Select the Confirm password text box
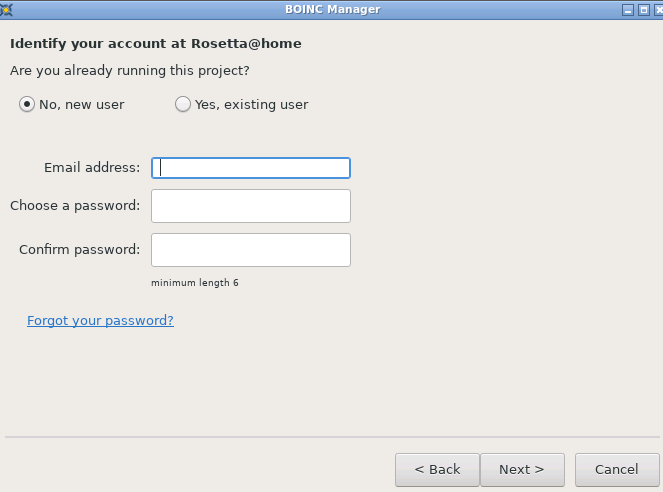This screenshot has height=492, width=663. 251,250
